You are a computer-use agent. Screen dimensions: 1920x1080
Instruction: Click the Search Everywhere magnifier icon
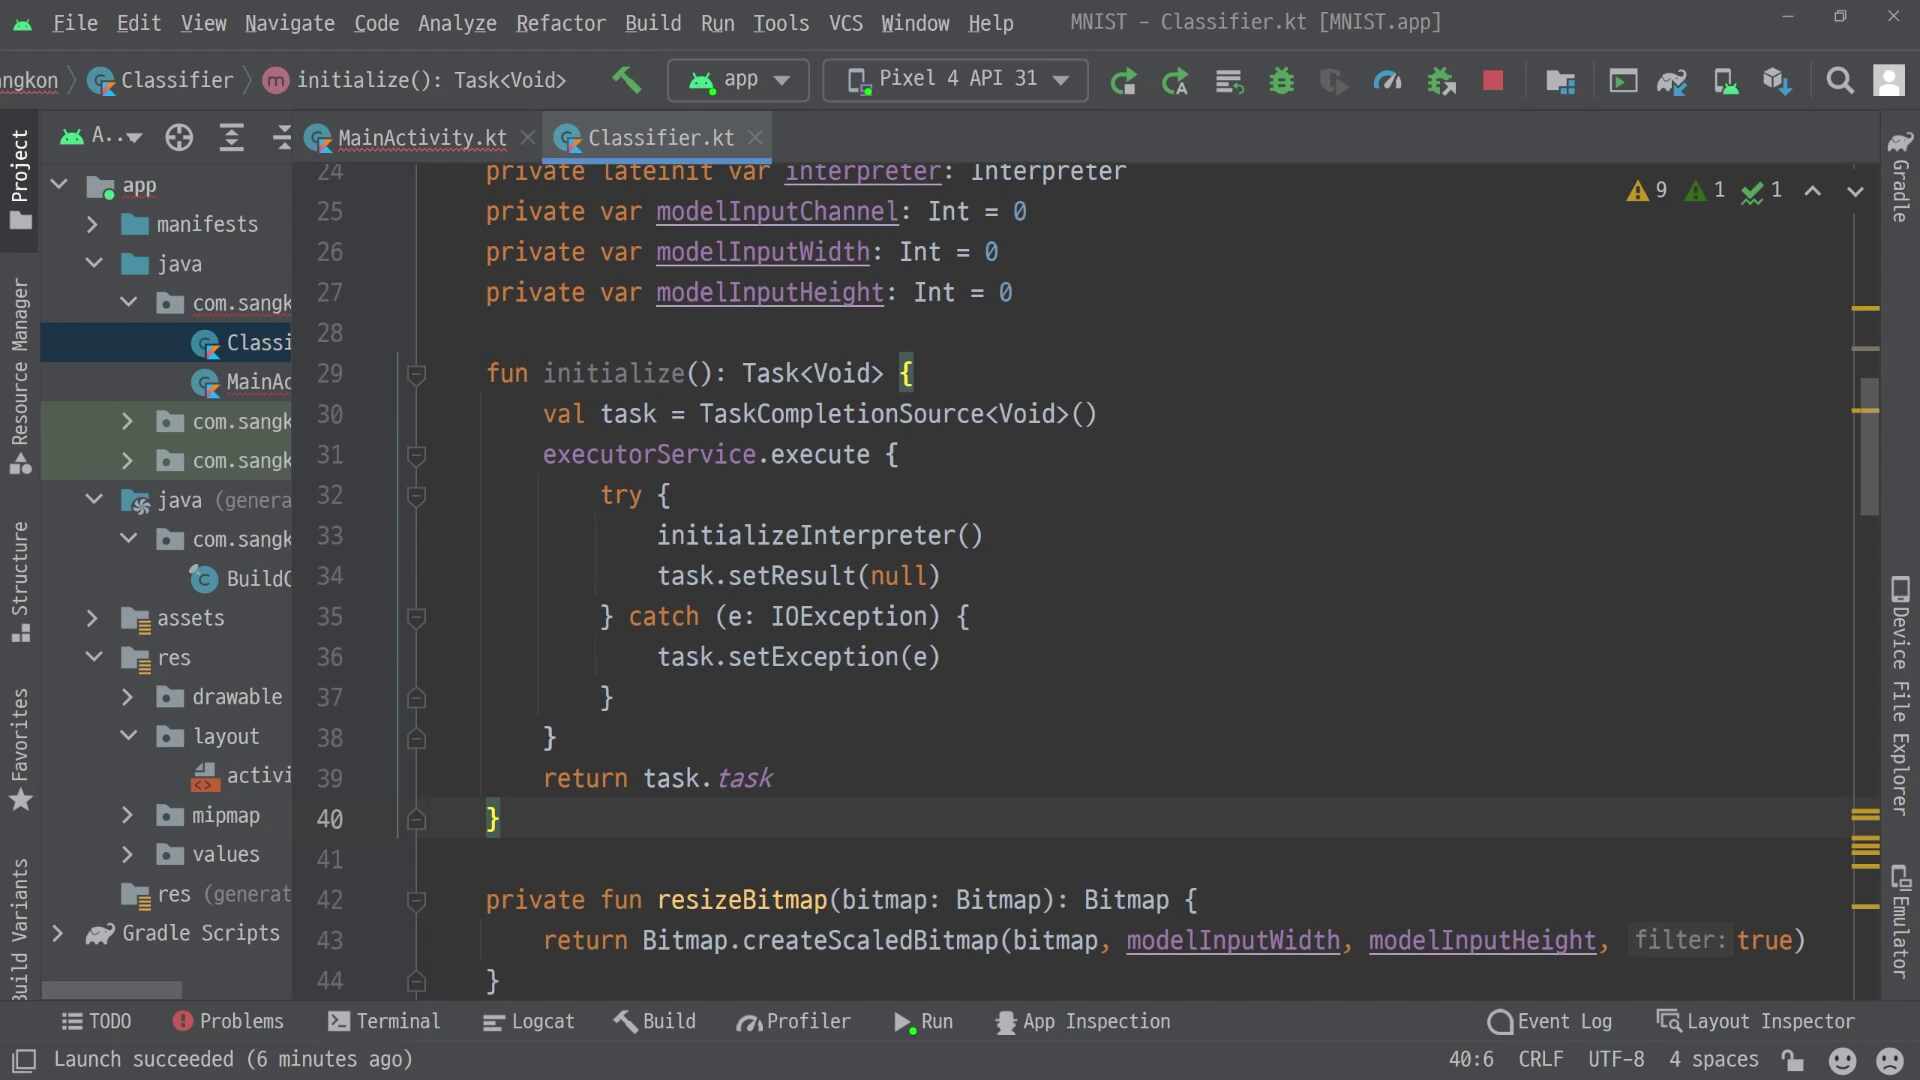point(1839,80)
